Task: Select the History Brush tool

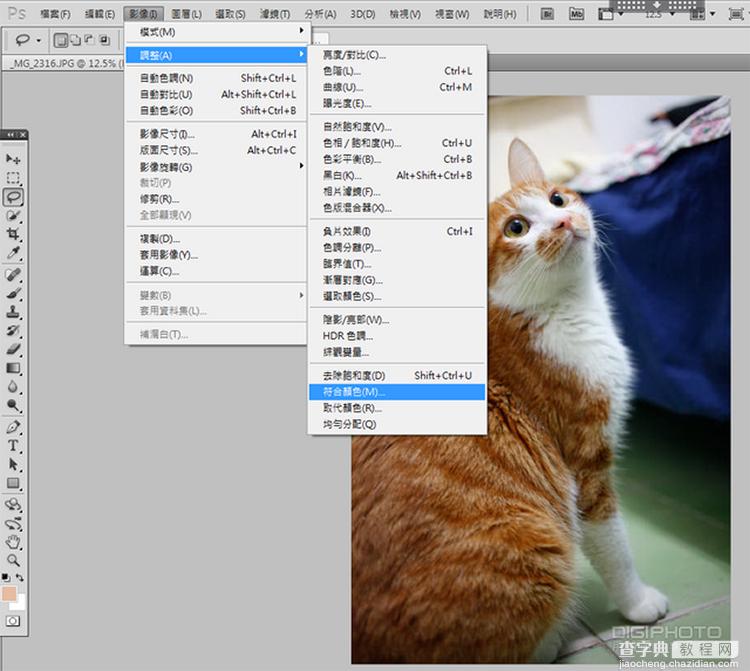Action: (13, 330)
